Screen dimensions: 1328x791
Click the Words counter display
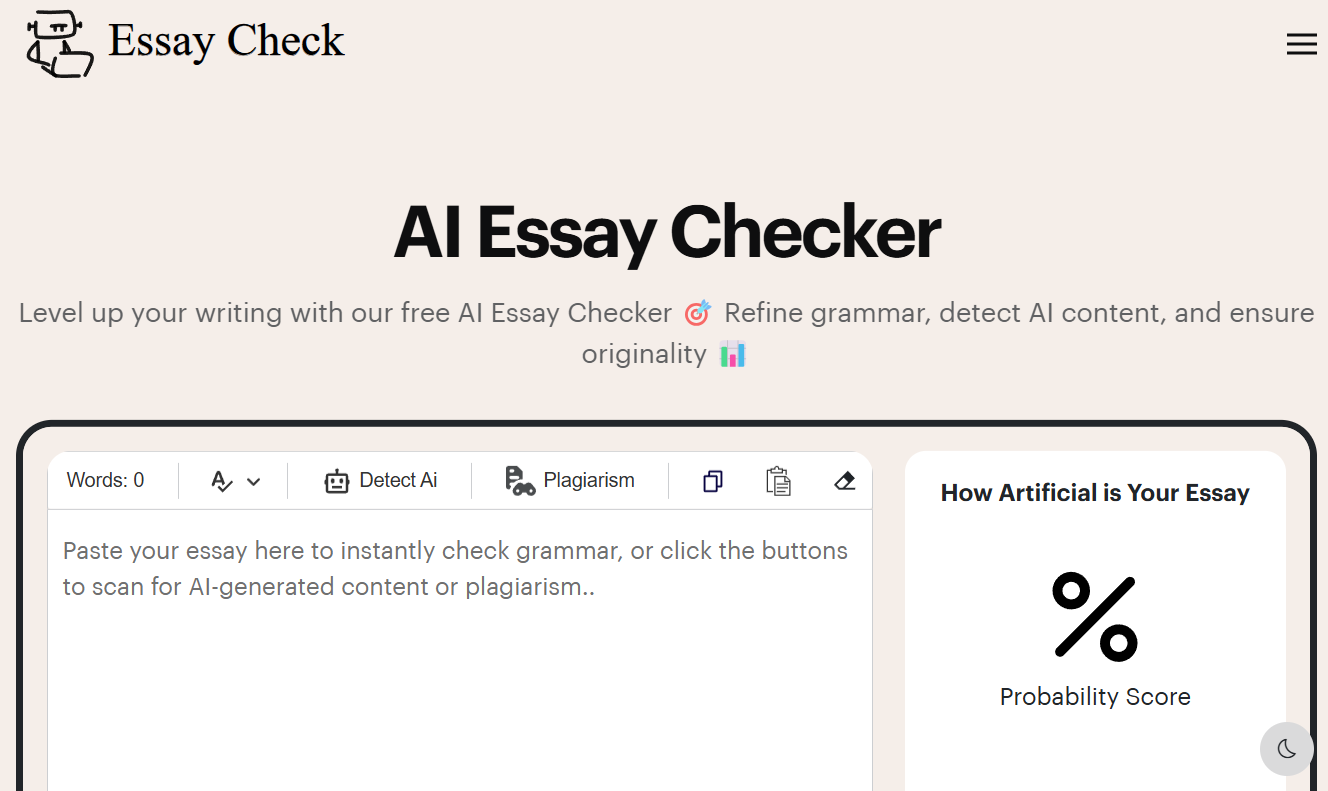click(x=105, y=480)
